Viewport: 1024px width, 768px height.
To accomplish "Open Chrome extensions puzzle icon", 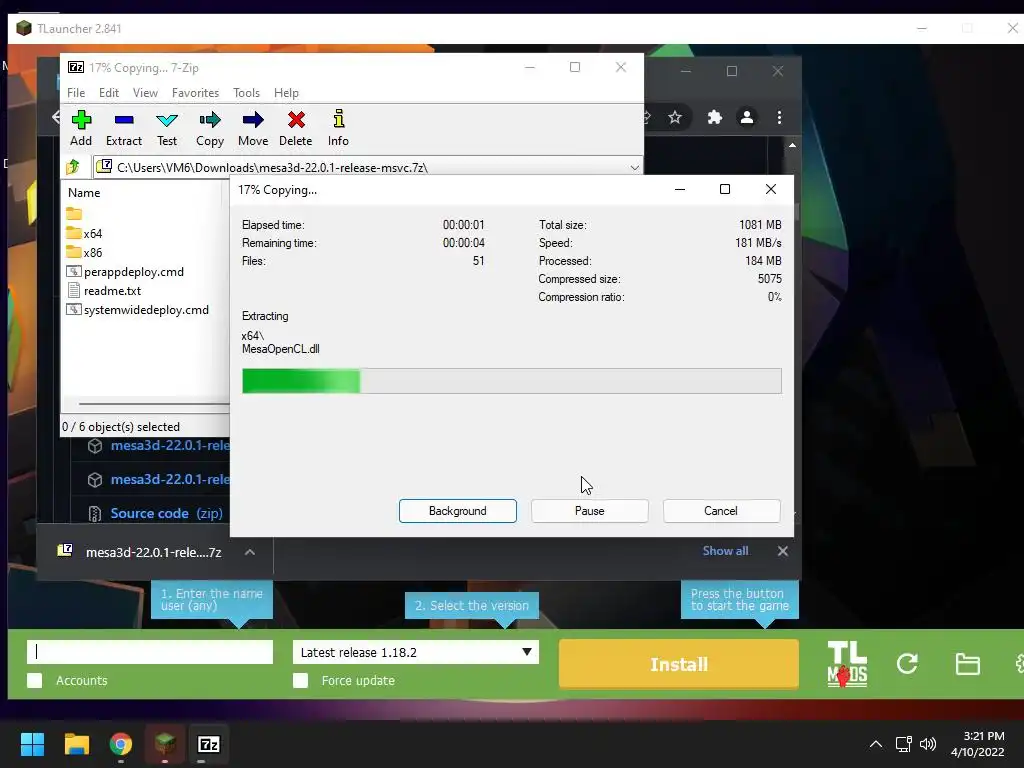I will 714,118.
